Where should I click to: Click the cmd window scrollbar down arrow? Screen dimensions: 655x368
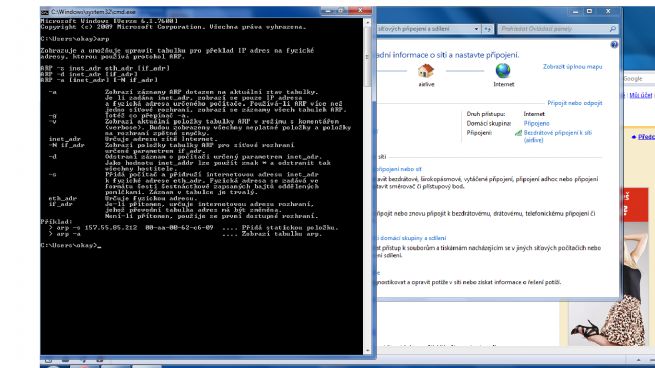click(x=368, y=351)
